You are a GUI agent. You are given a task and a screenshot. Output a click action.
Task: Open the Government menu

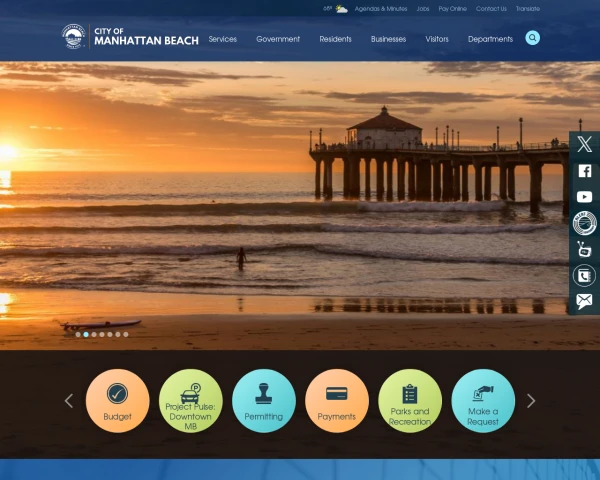point(278,39)
